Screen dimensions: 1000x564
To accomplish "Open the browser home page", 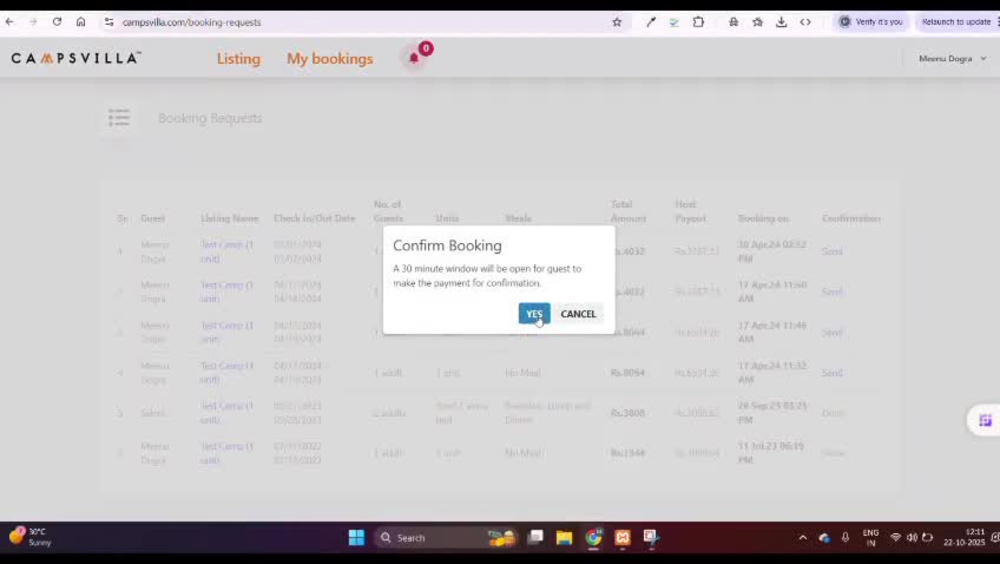I will click(x=81, y=22).
